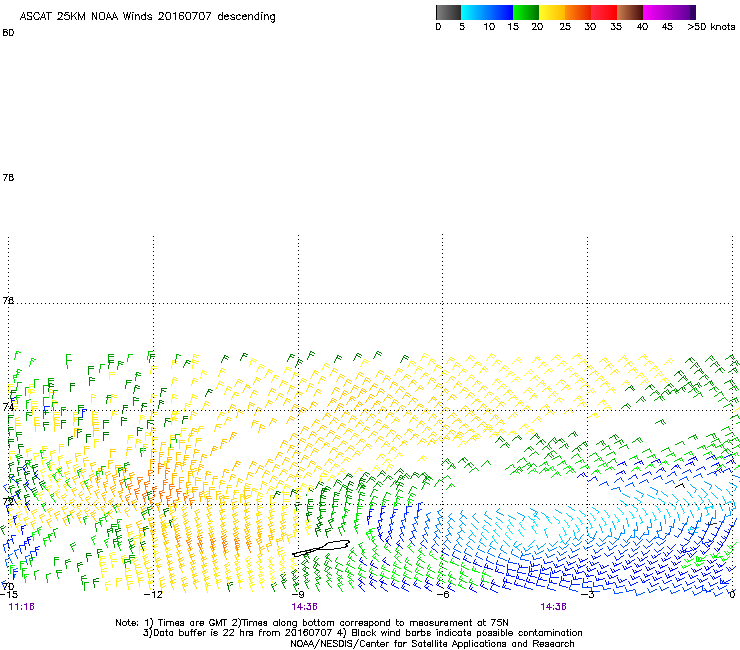The image size is (740, 650).
Task: Click the "15" legend scale label
Action: point(513,27)
